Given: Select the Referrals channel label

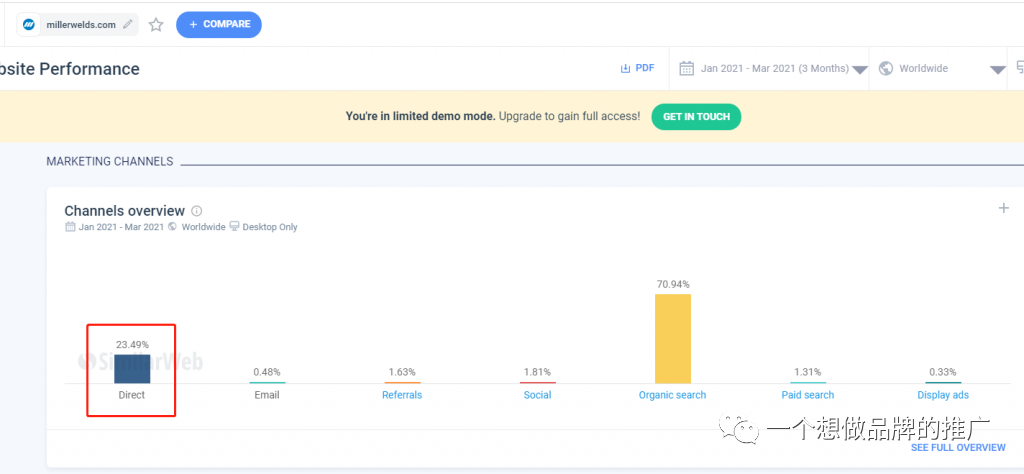Looking at the screenshot, I should [402, 395].
